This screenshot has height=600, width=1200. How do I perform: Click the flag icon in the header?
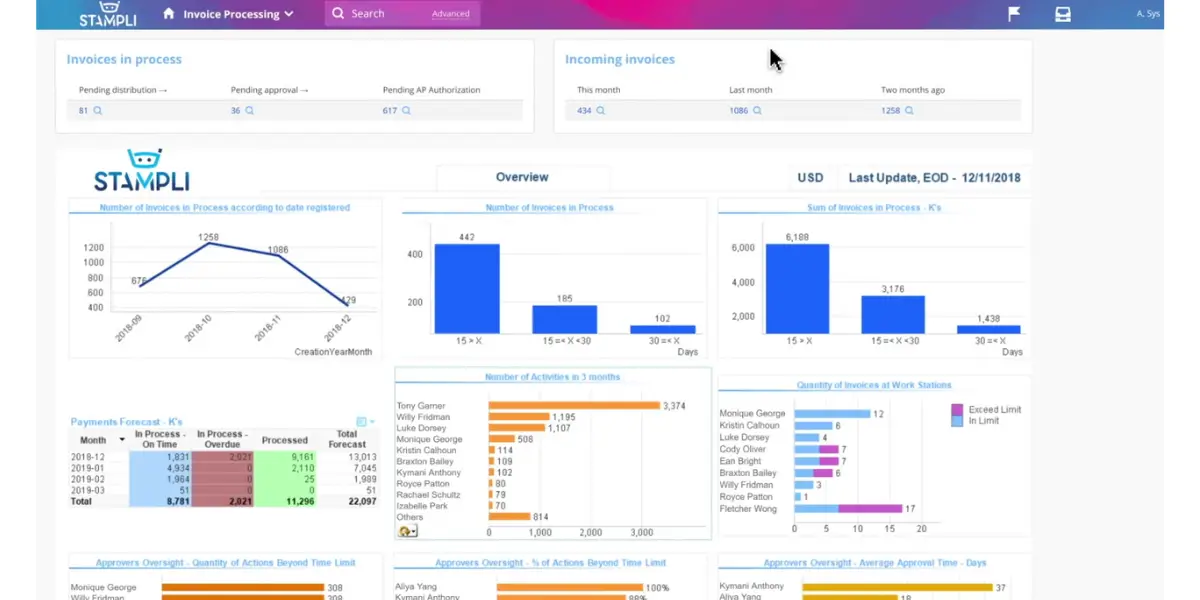coord(1014,14)
